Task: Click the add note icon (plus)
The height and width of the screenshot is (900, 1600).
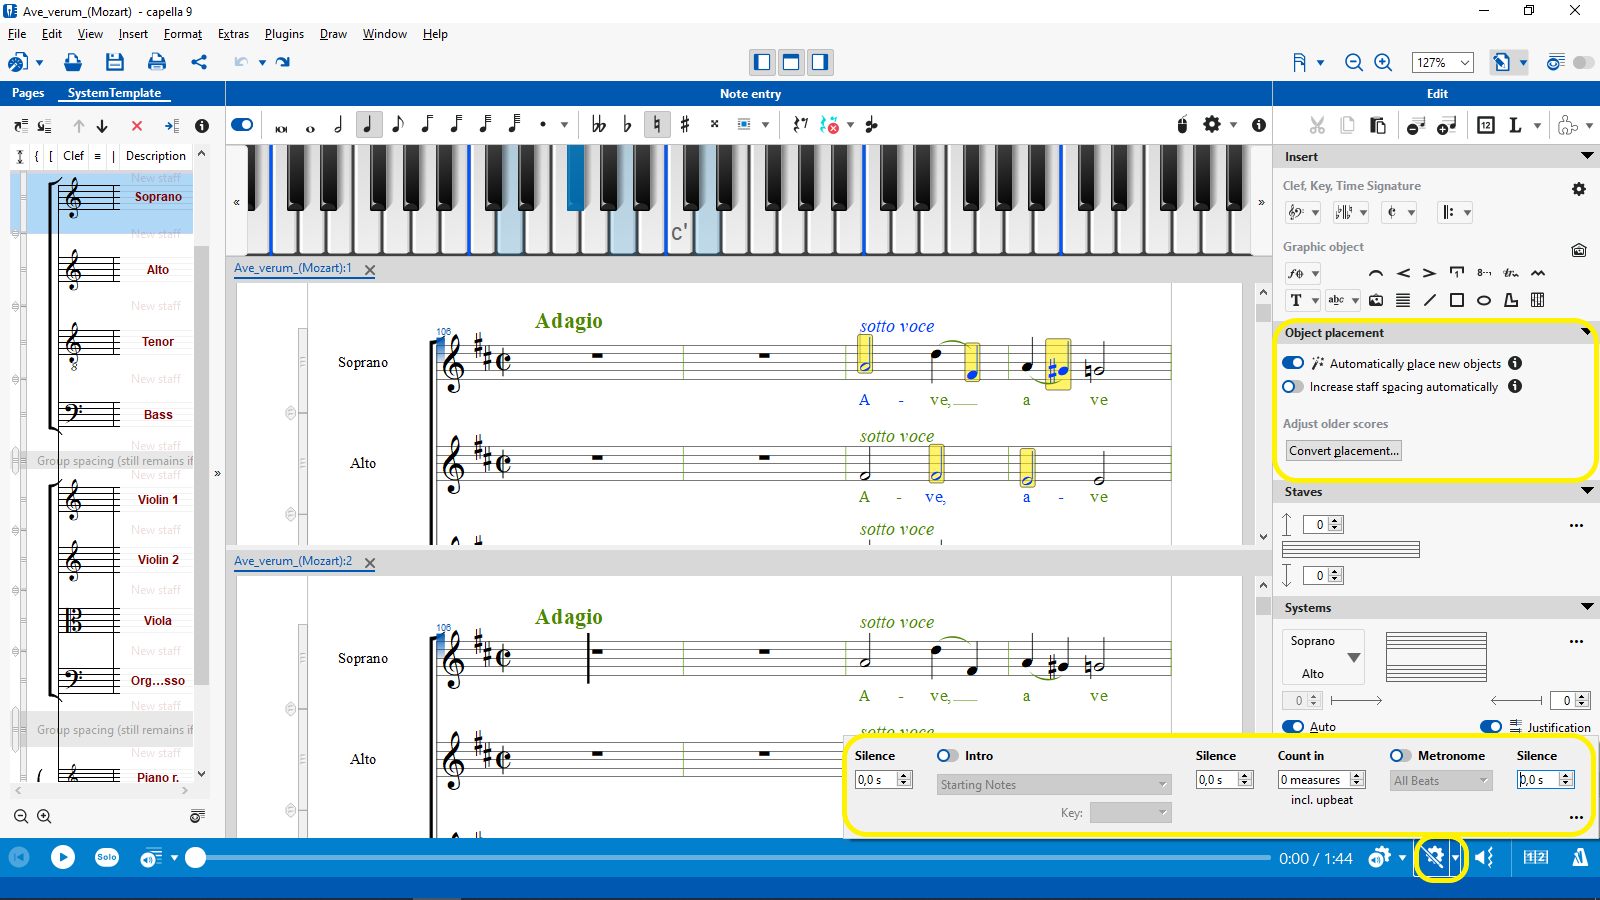Action: (1447, 125)
